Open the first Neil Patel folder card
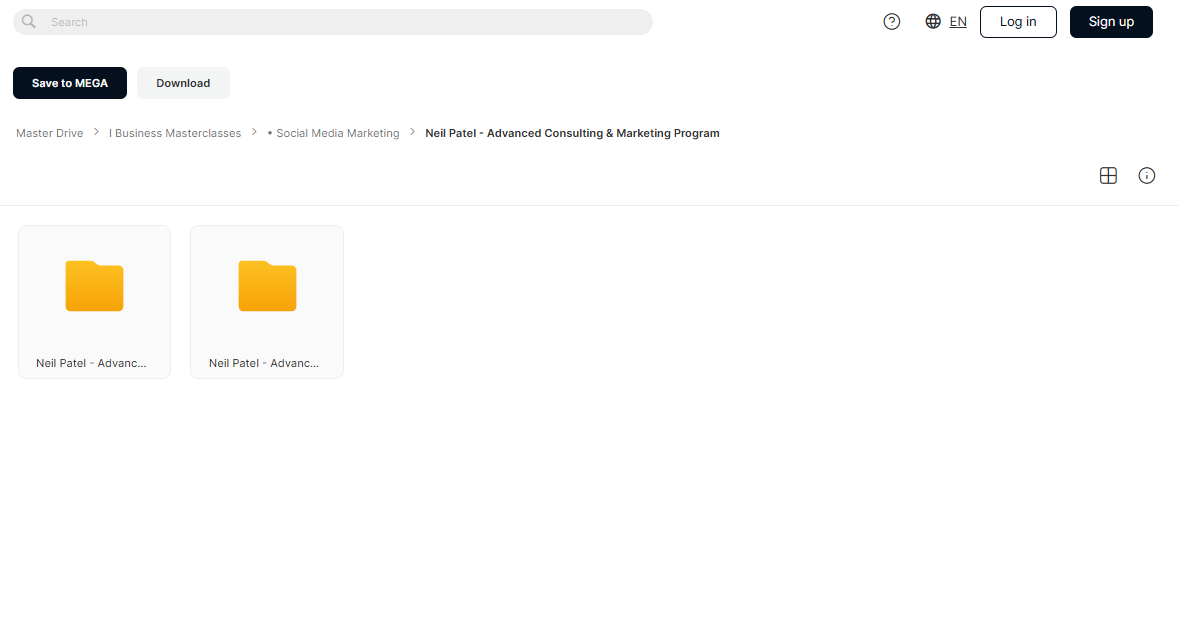The height and width of the screenshot is (636, 1179). 95,301
